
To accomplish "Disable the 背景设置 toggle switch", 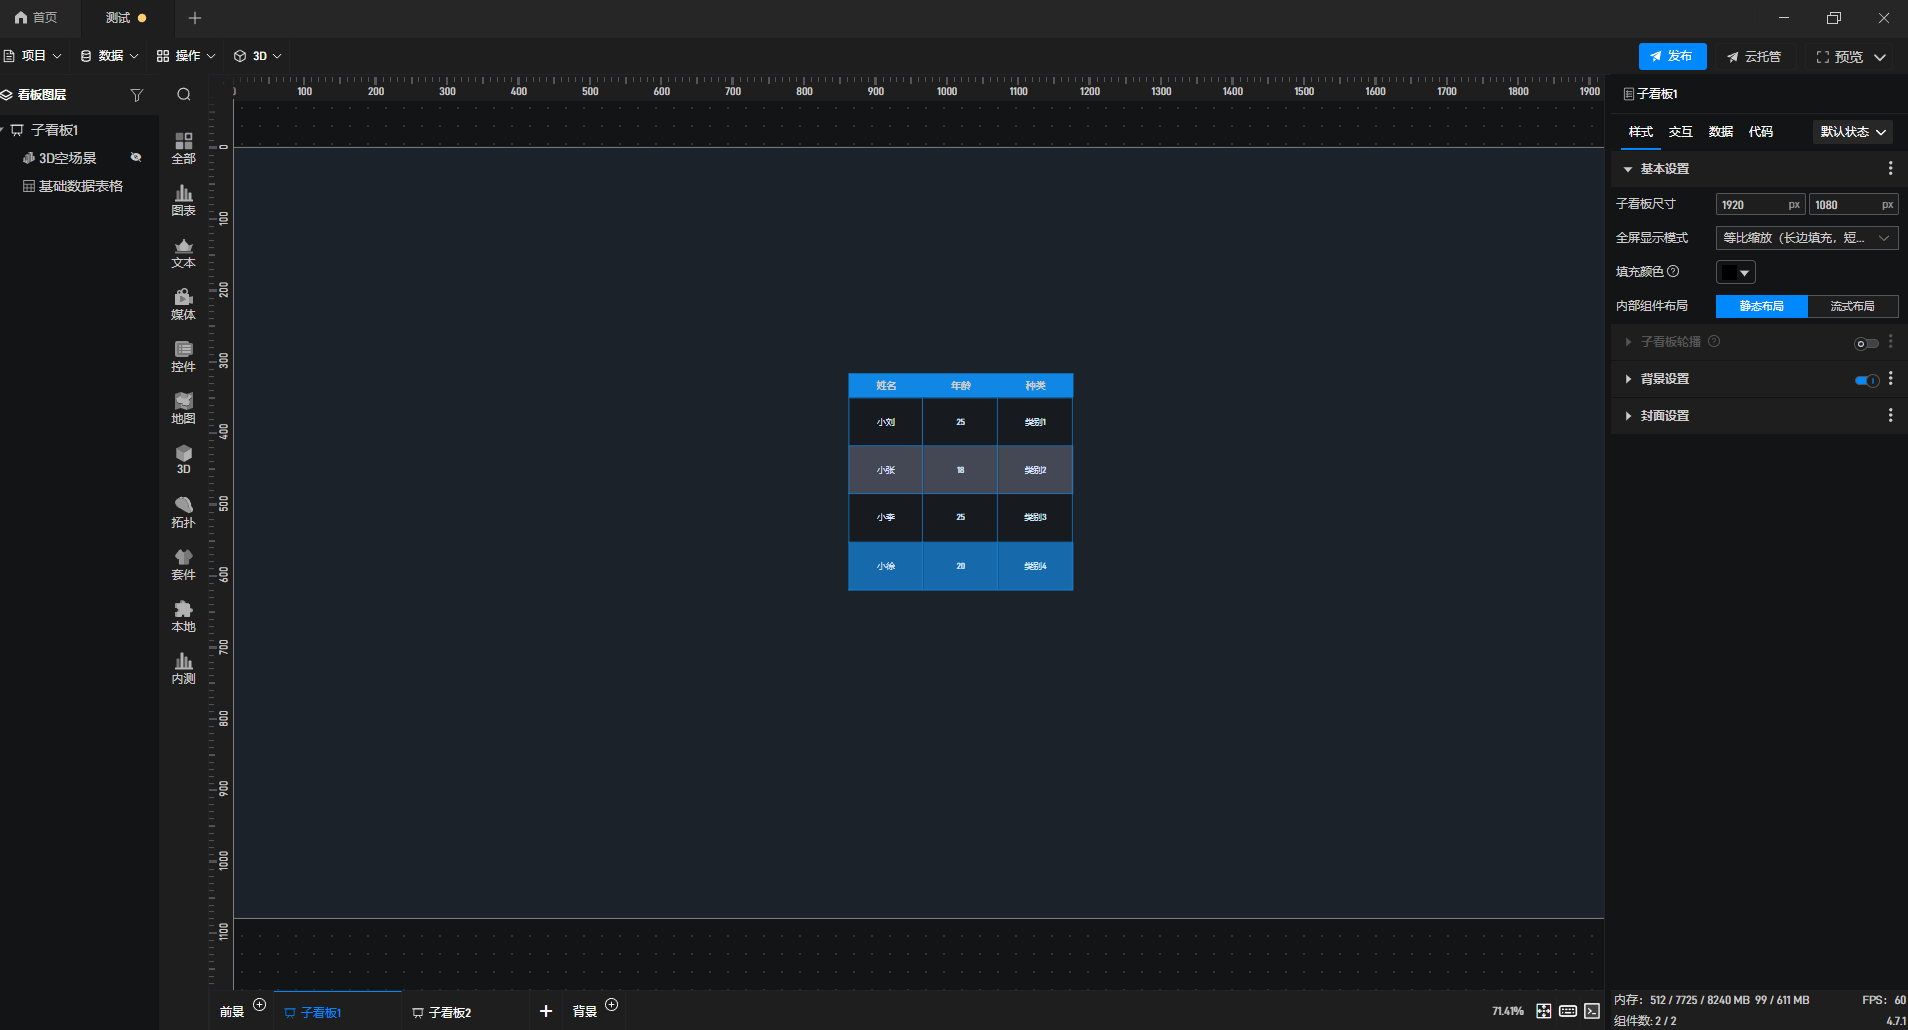I will click(x=1866, y=380).
